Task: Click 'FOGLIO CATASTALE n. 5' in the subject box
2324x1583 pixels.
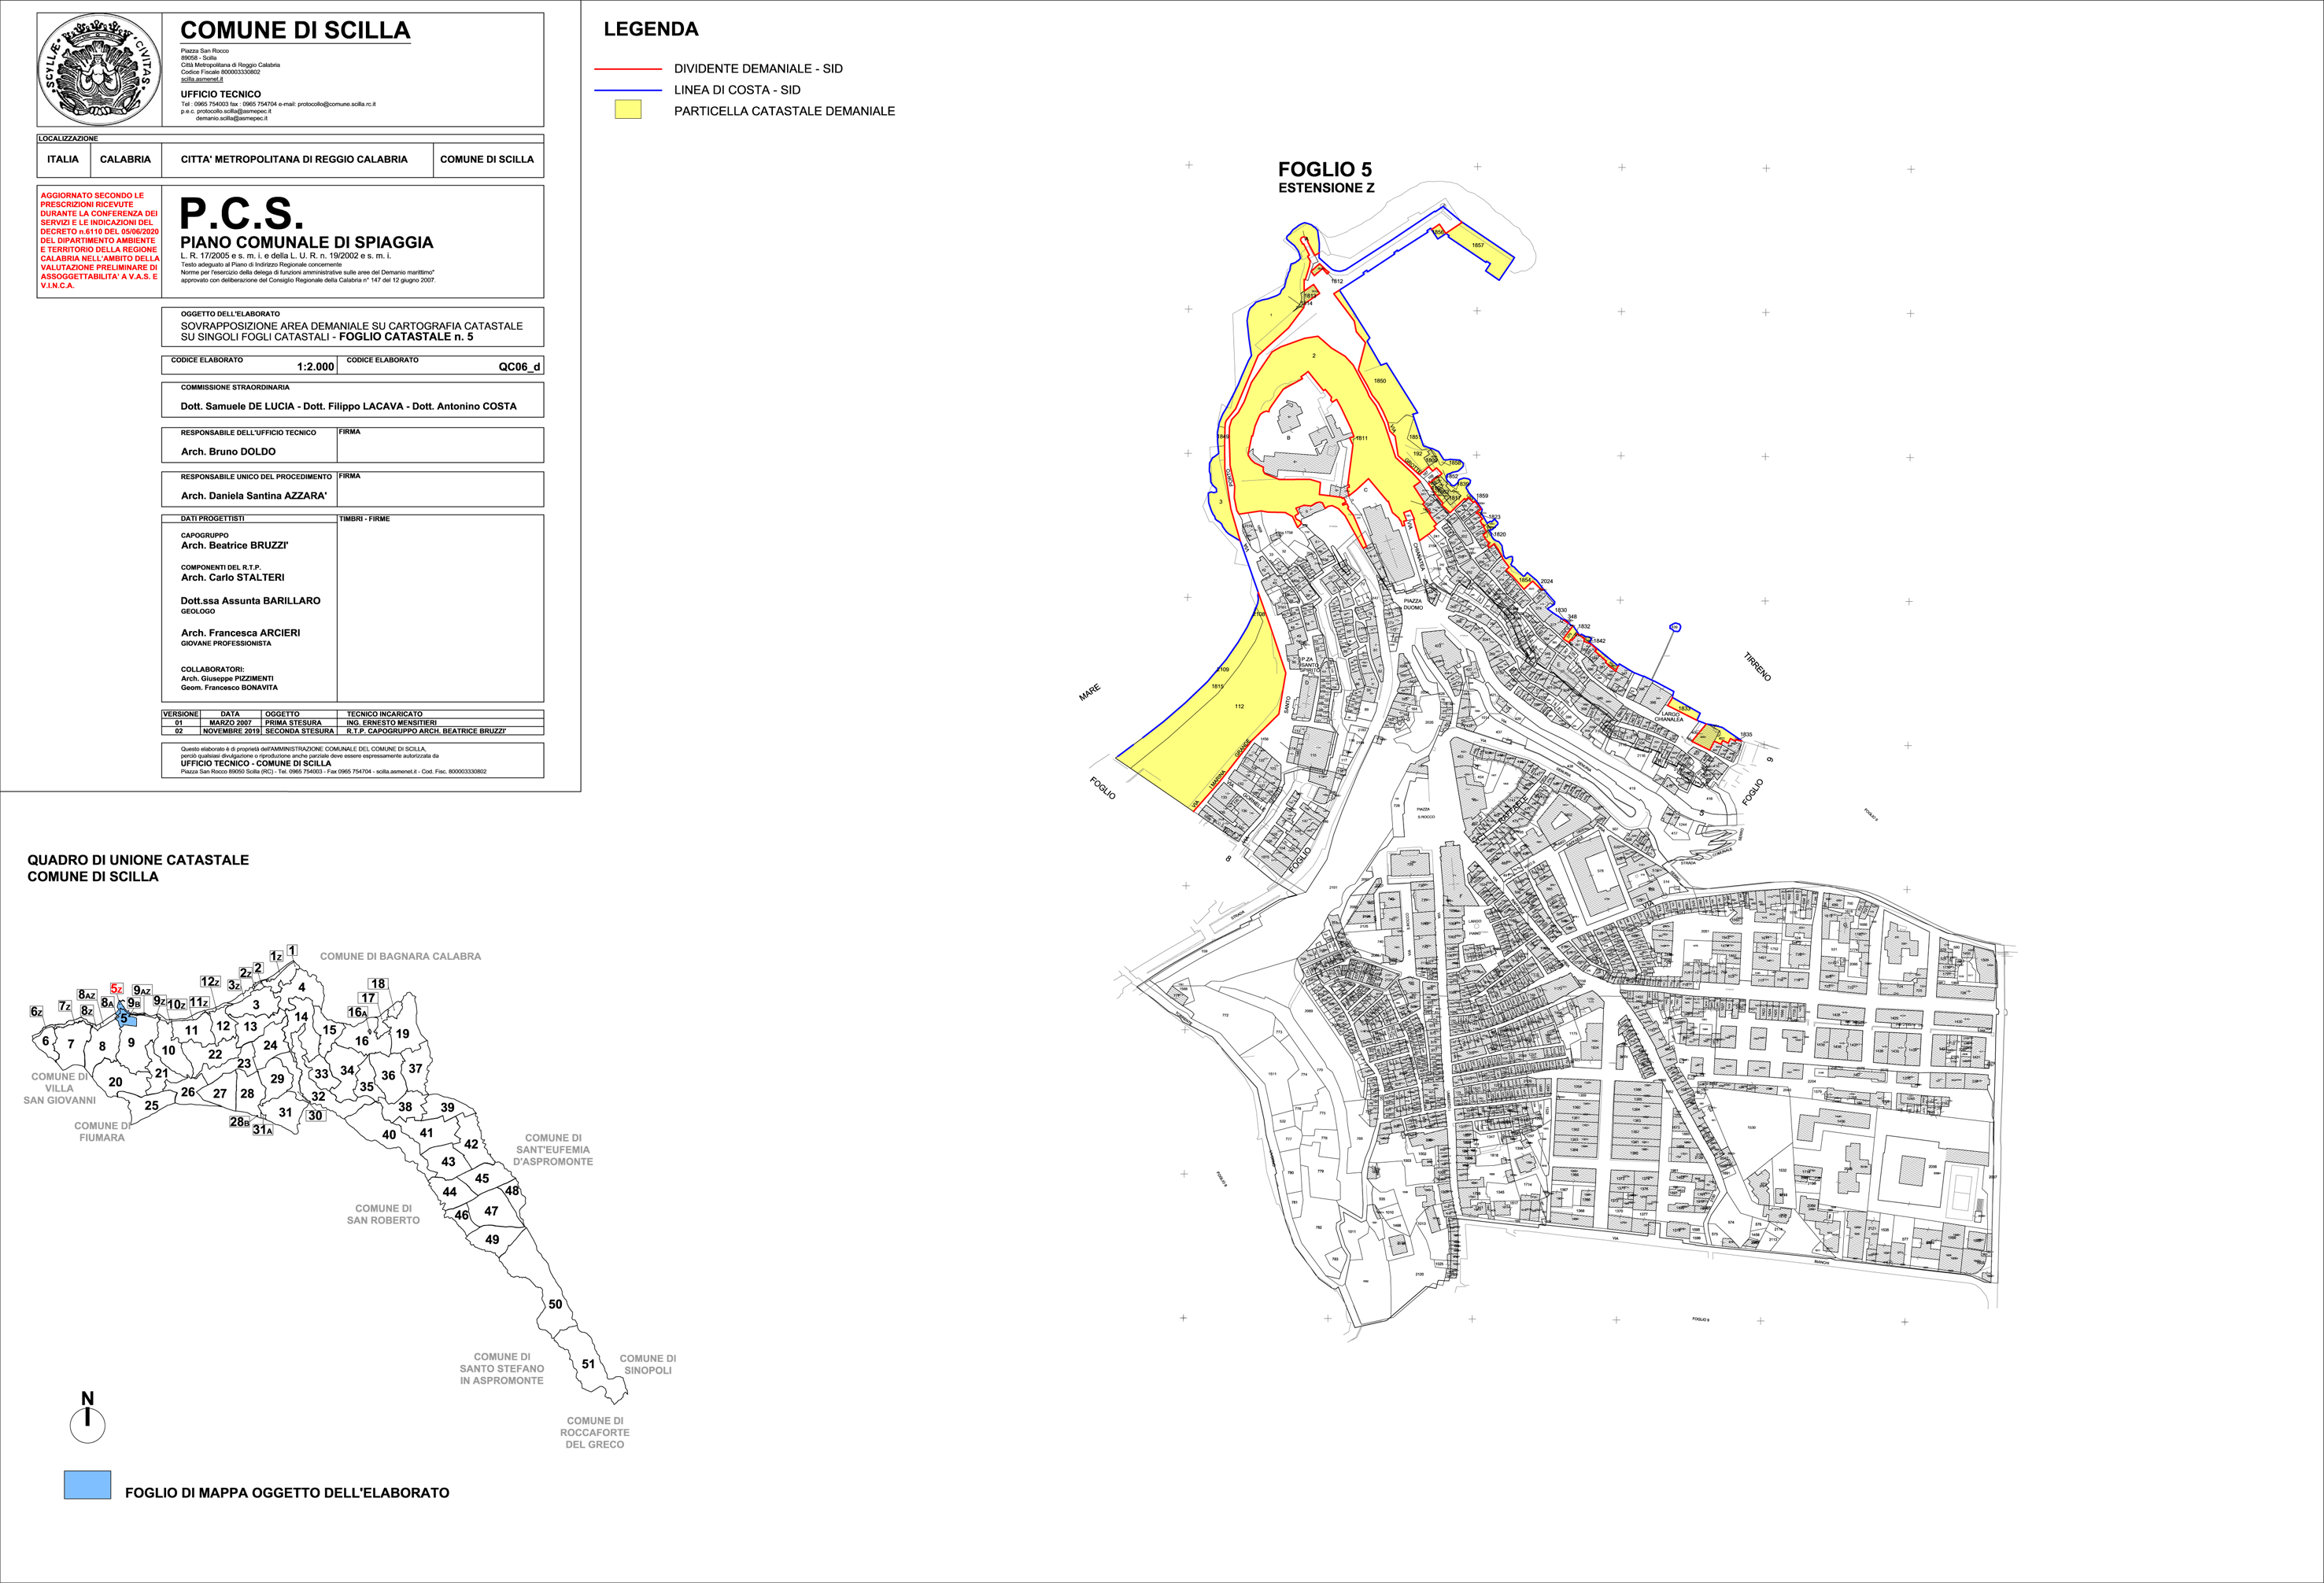Action: coord(406,337)
